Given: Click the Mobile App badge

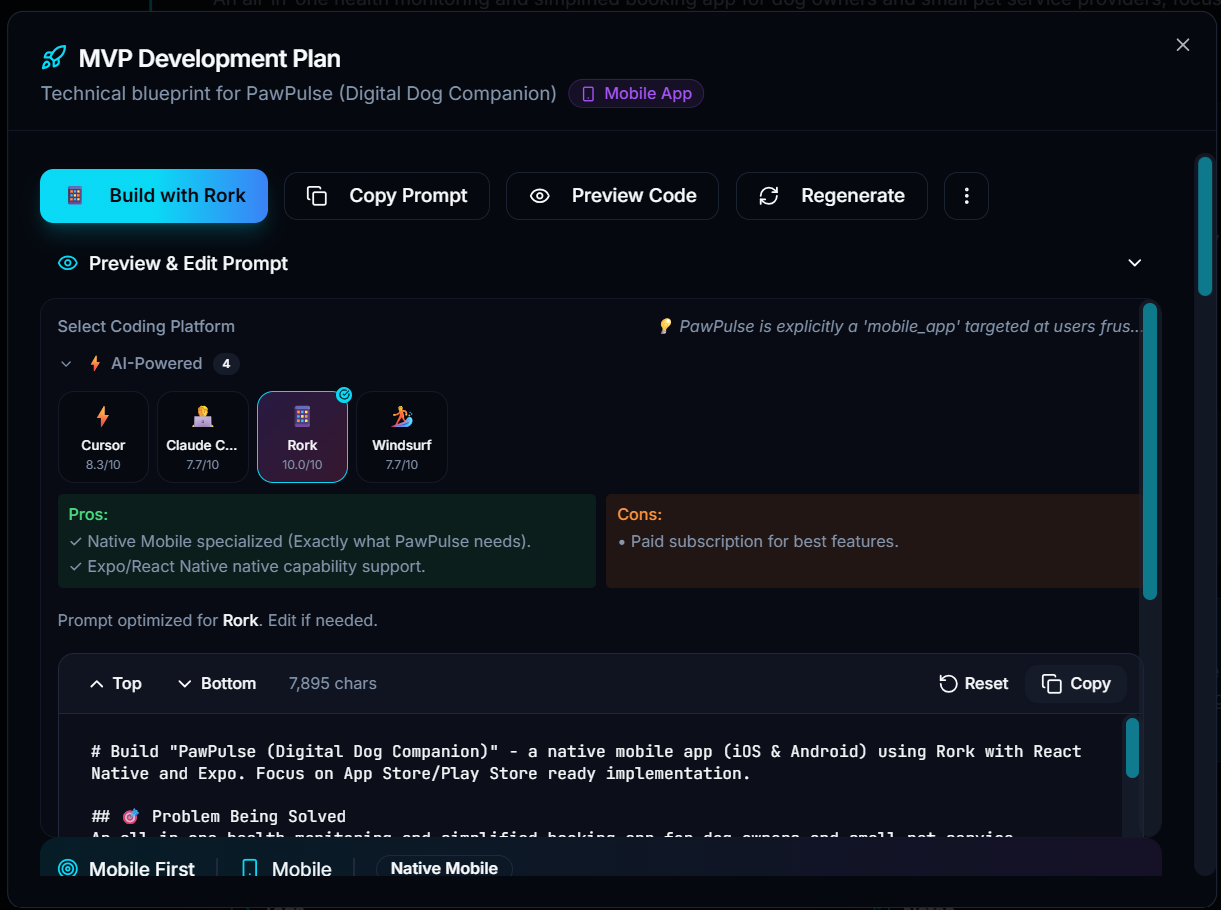Looking at the screenshot, I should [x=636, y=94].
